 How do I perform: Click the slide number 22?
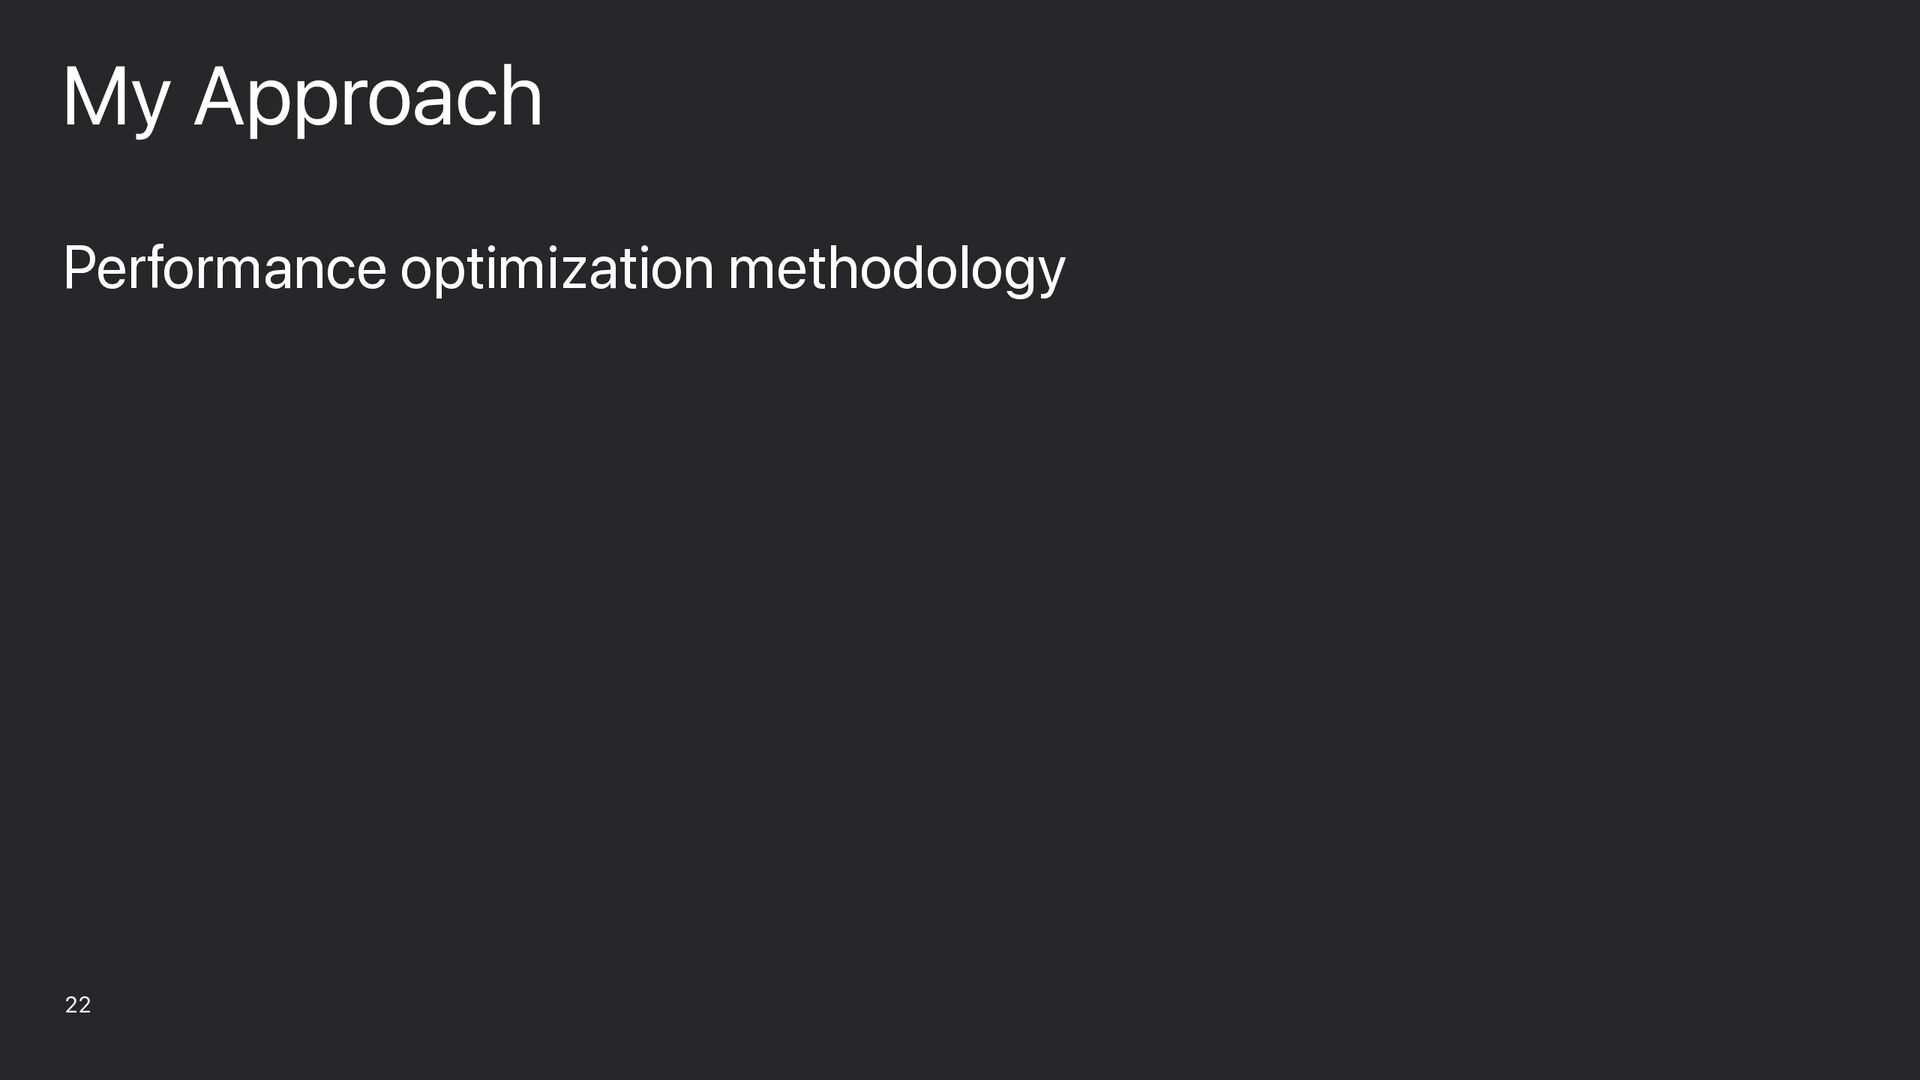pyautogui.click(x=78, y=1005)
